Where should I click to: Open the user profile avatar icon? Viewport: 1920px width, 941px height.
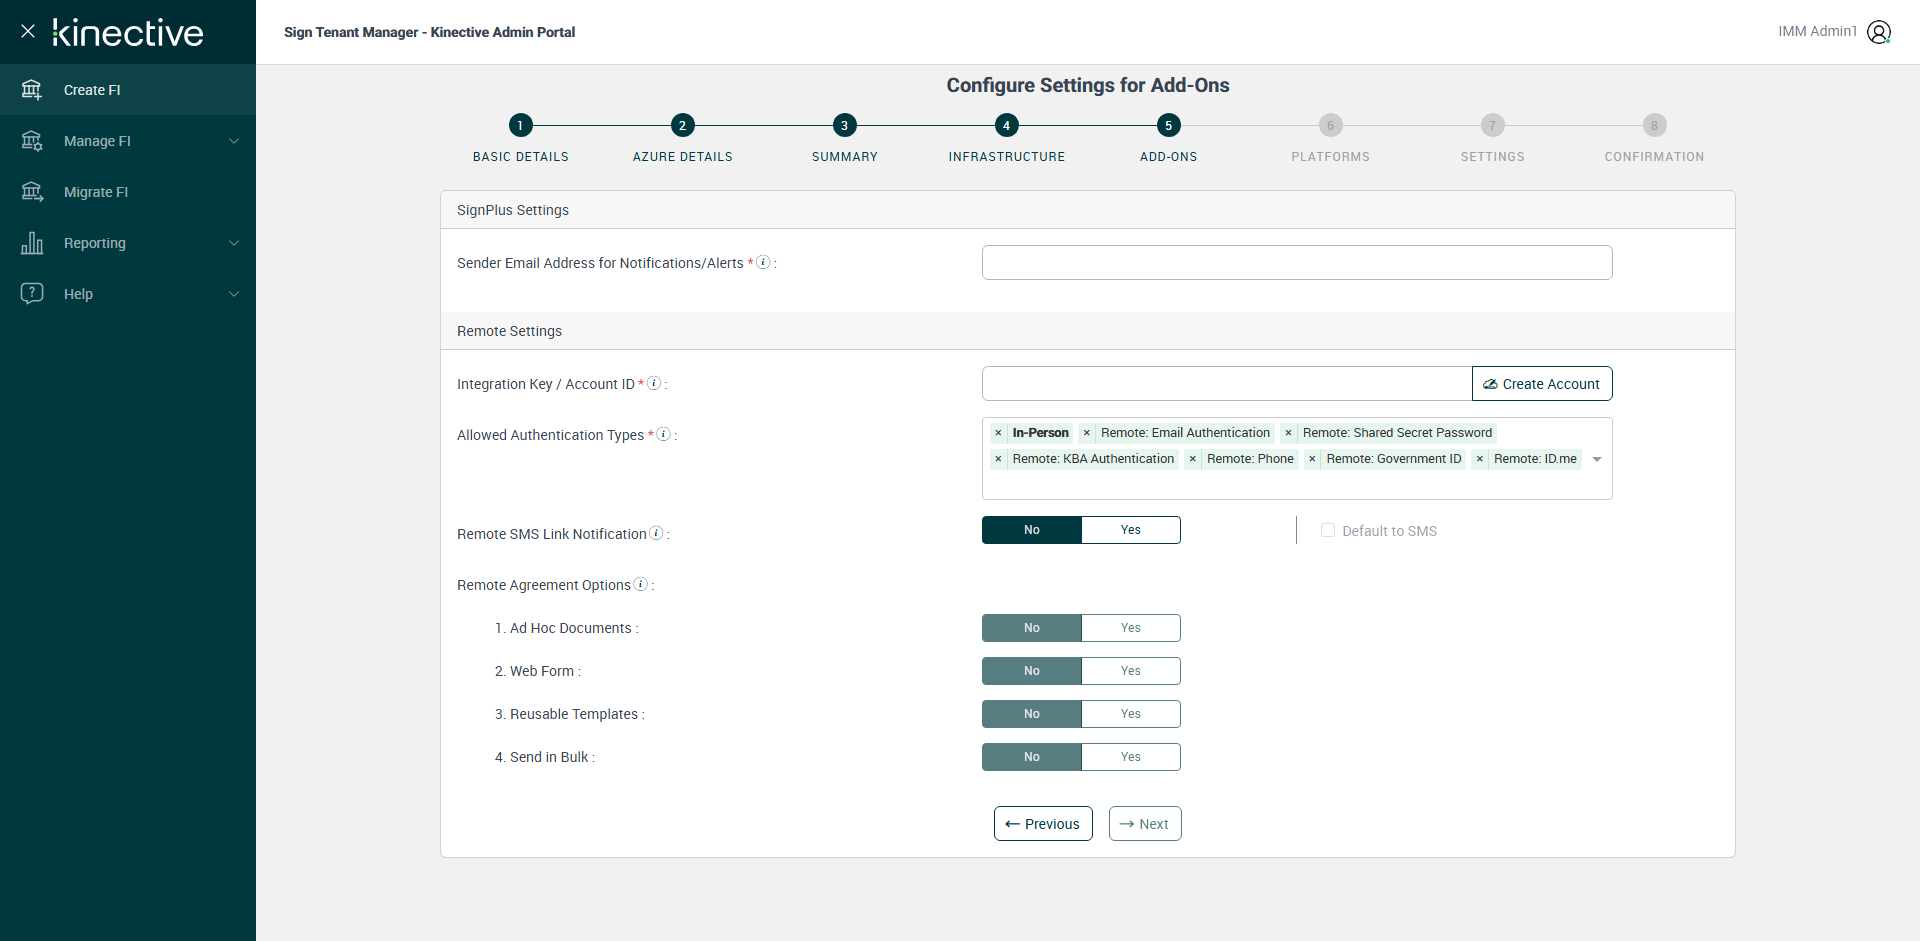[x=1879, y=32]
